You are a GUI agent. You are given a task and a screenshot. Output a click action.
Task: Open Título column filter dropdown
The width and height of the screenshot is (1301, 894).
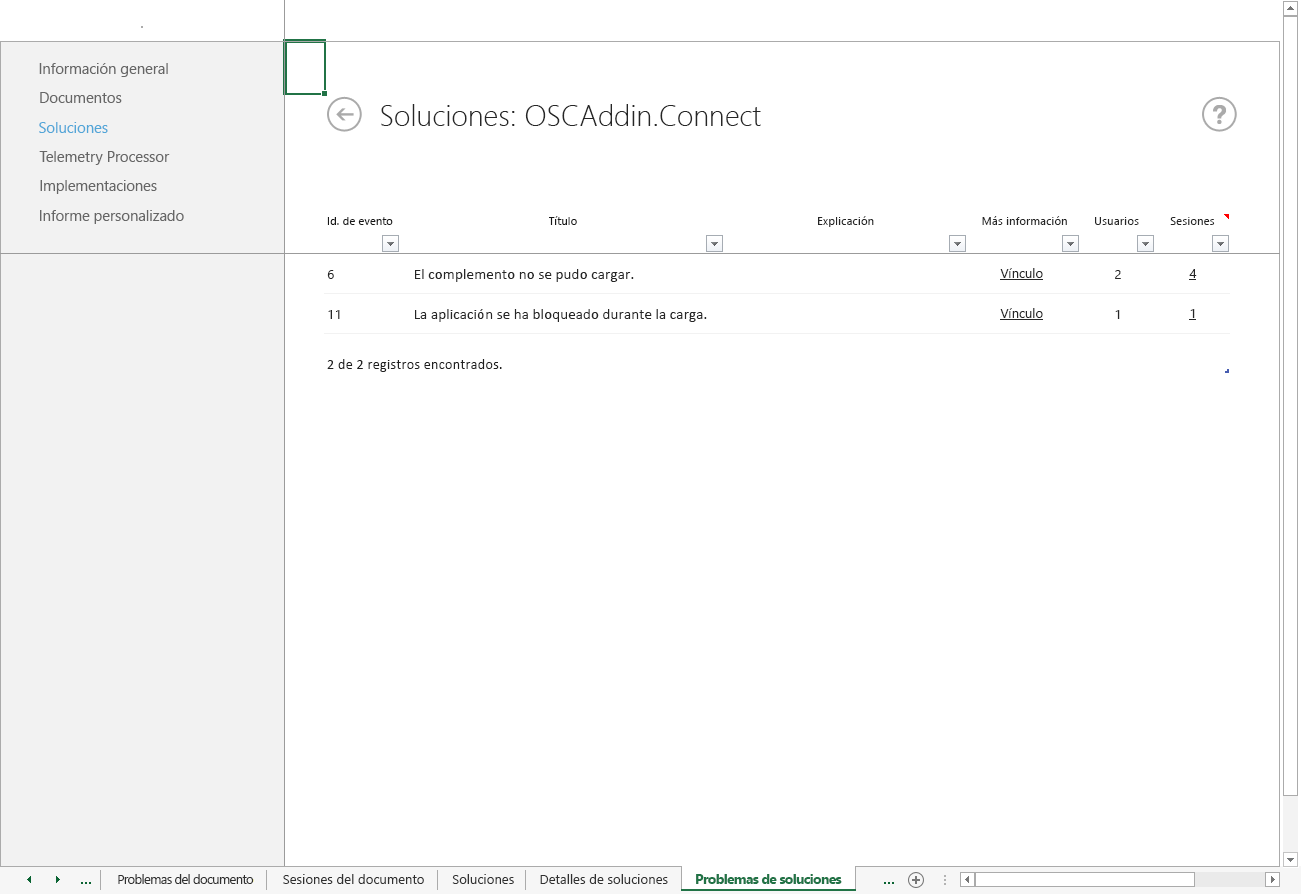(x=714, y=243)
